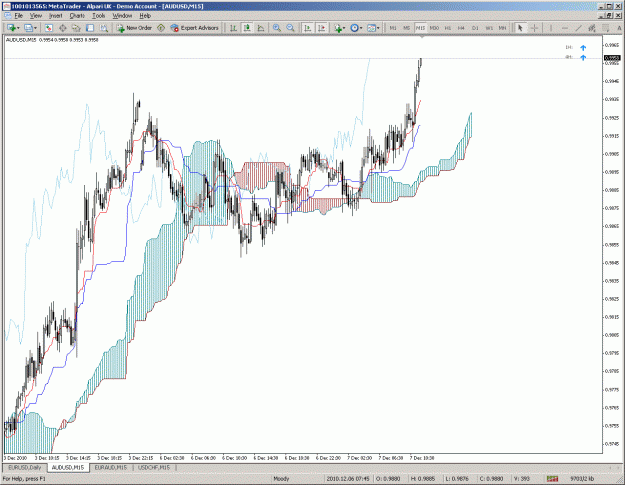The height and width of the screenshot is (485, 625).
Task: Select the Vertical Line drawing tool
Action: click(x=551, y=28)
